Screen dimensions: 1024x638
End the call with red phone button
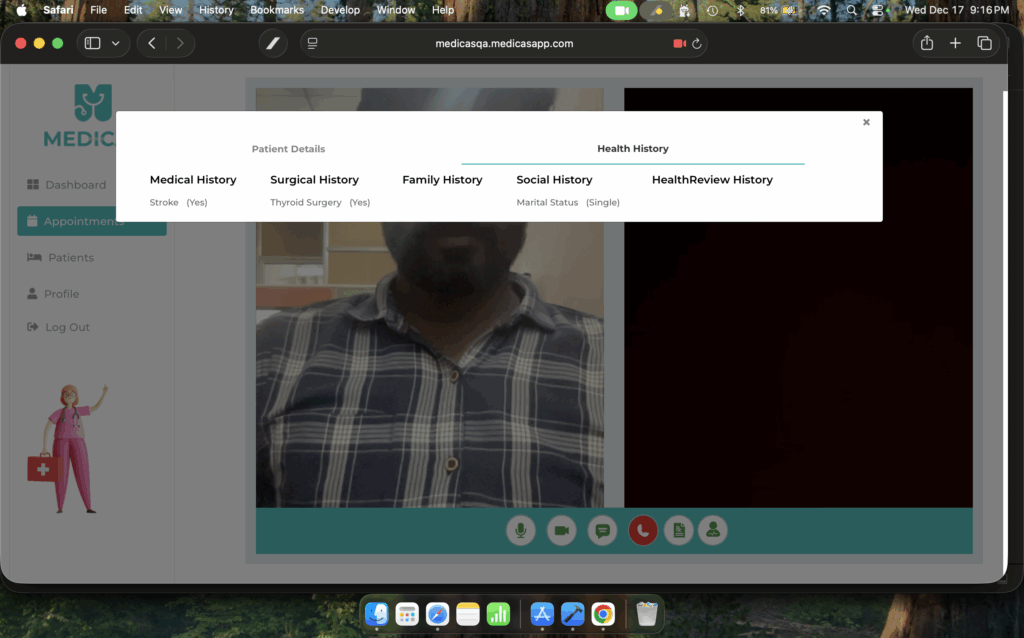tap(643, 530)
